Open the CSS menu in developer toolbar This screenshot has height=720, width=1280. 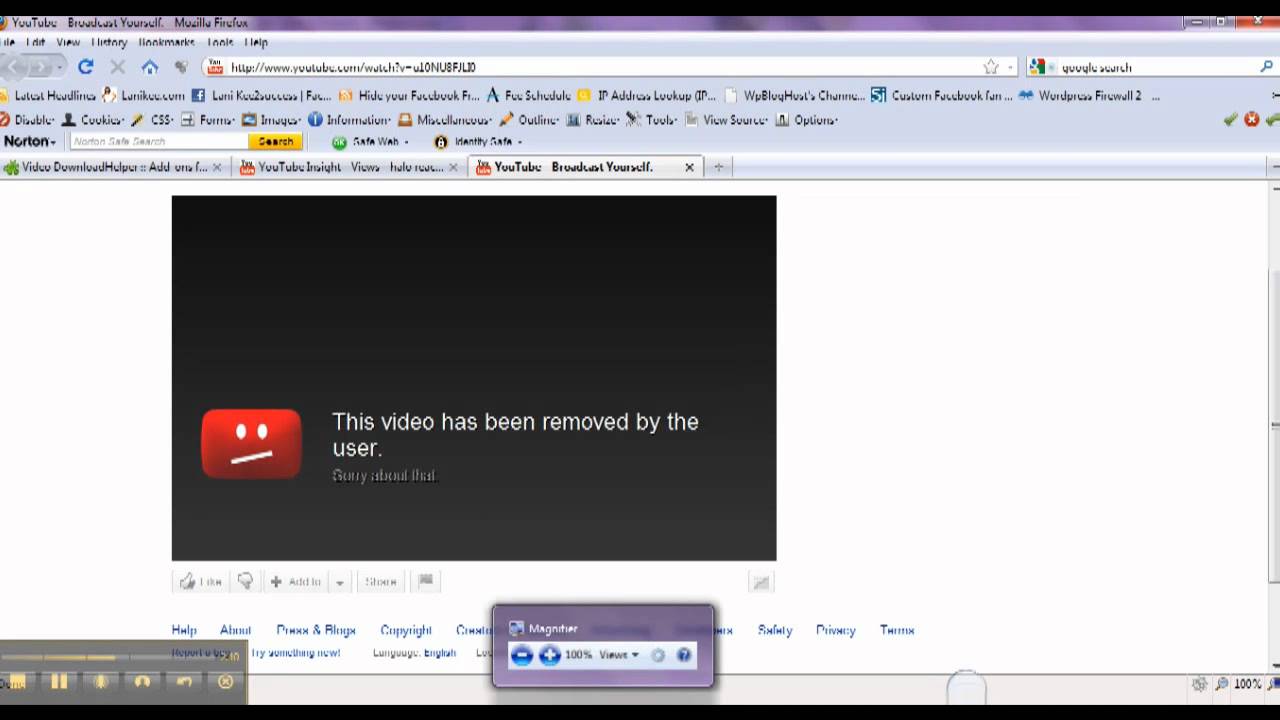click(x=152, y=120)
